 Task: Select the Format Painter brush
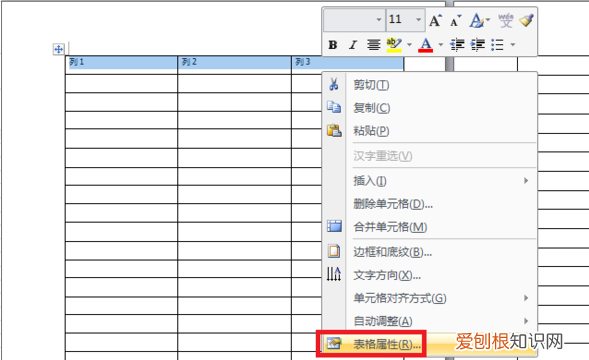click(x=526, y=20)
